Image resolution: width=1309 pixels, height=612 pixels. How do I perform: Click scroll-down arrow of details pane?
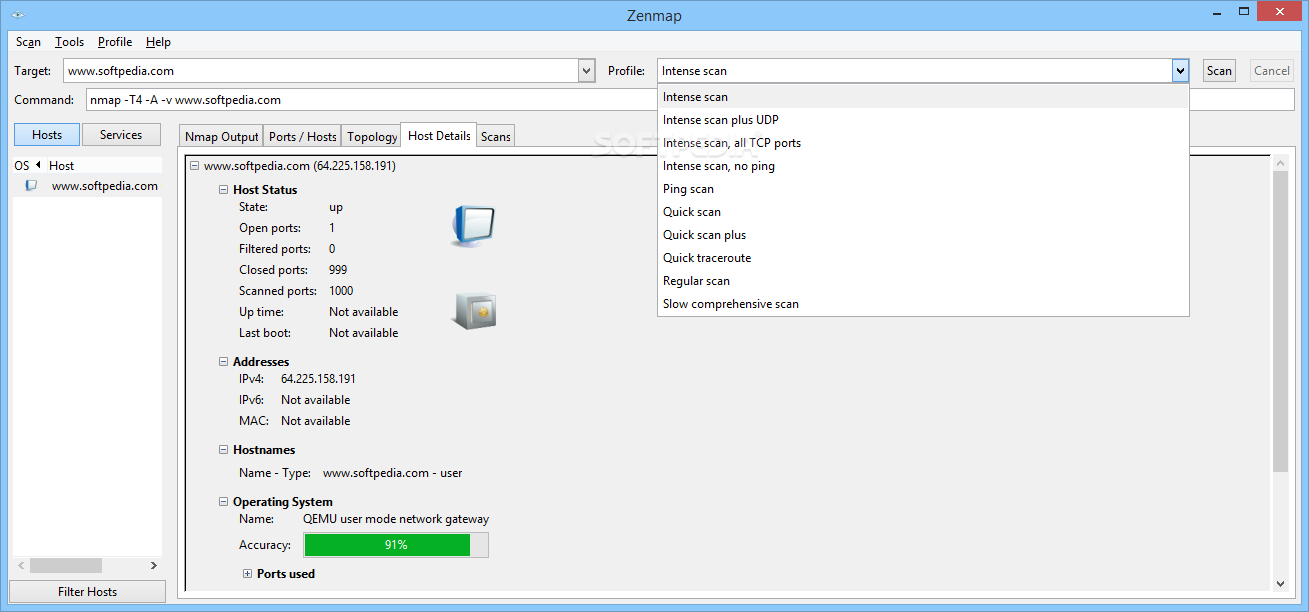click(1281, 584)
